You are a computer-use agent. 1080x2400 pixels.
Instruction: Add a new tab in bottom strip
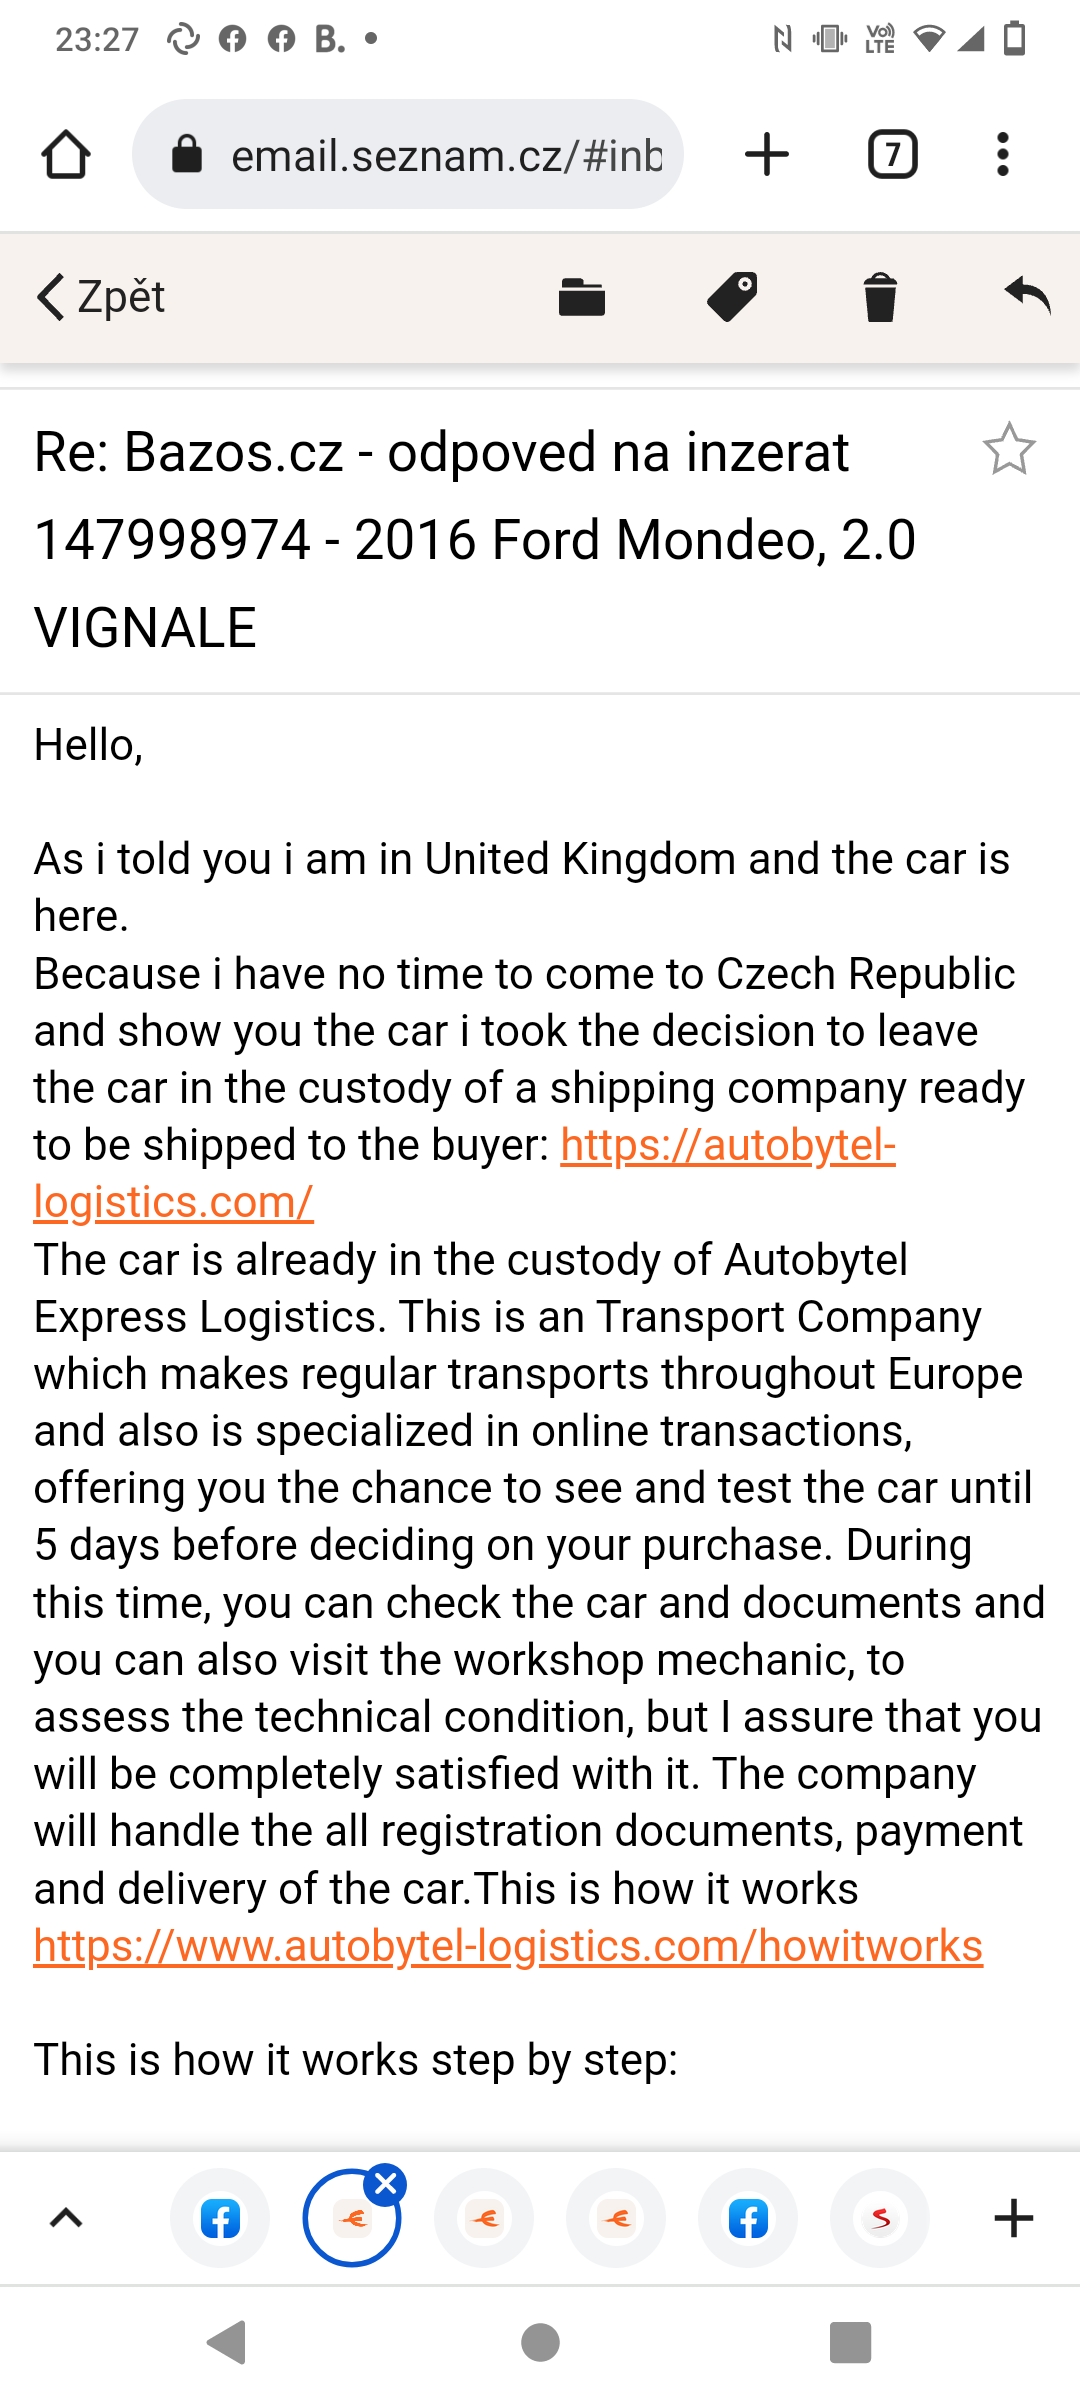[1013, 2218]
